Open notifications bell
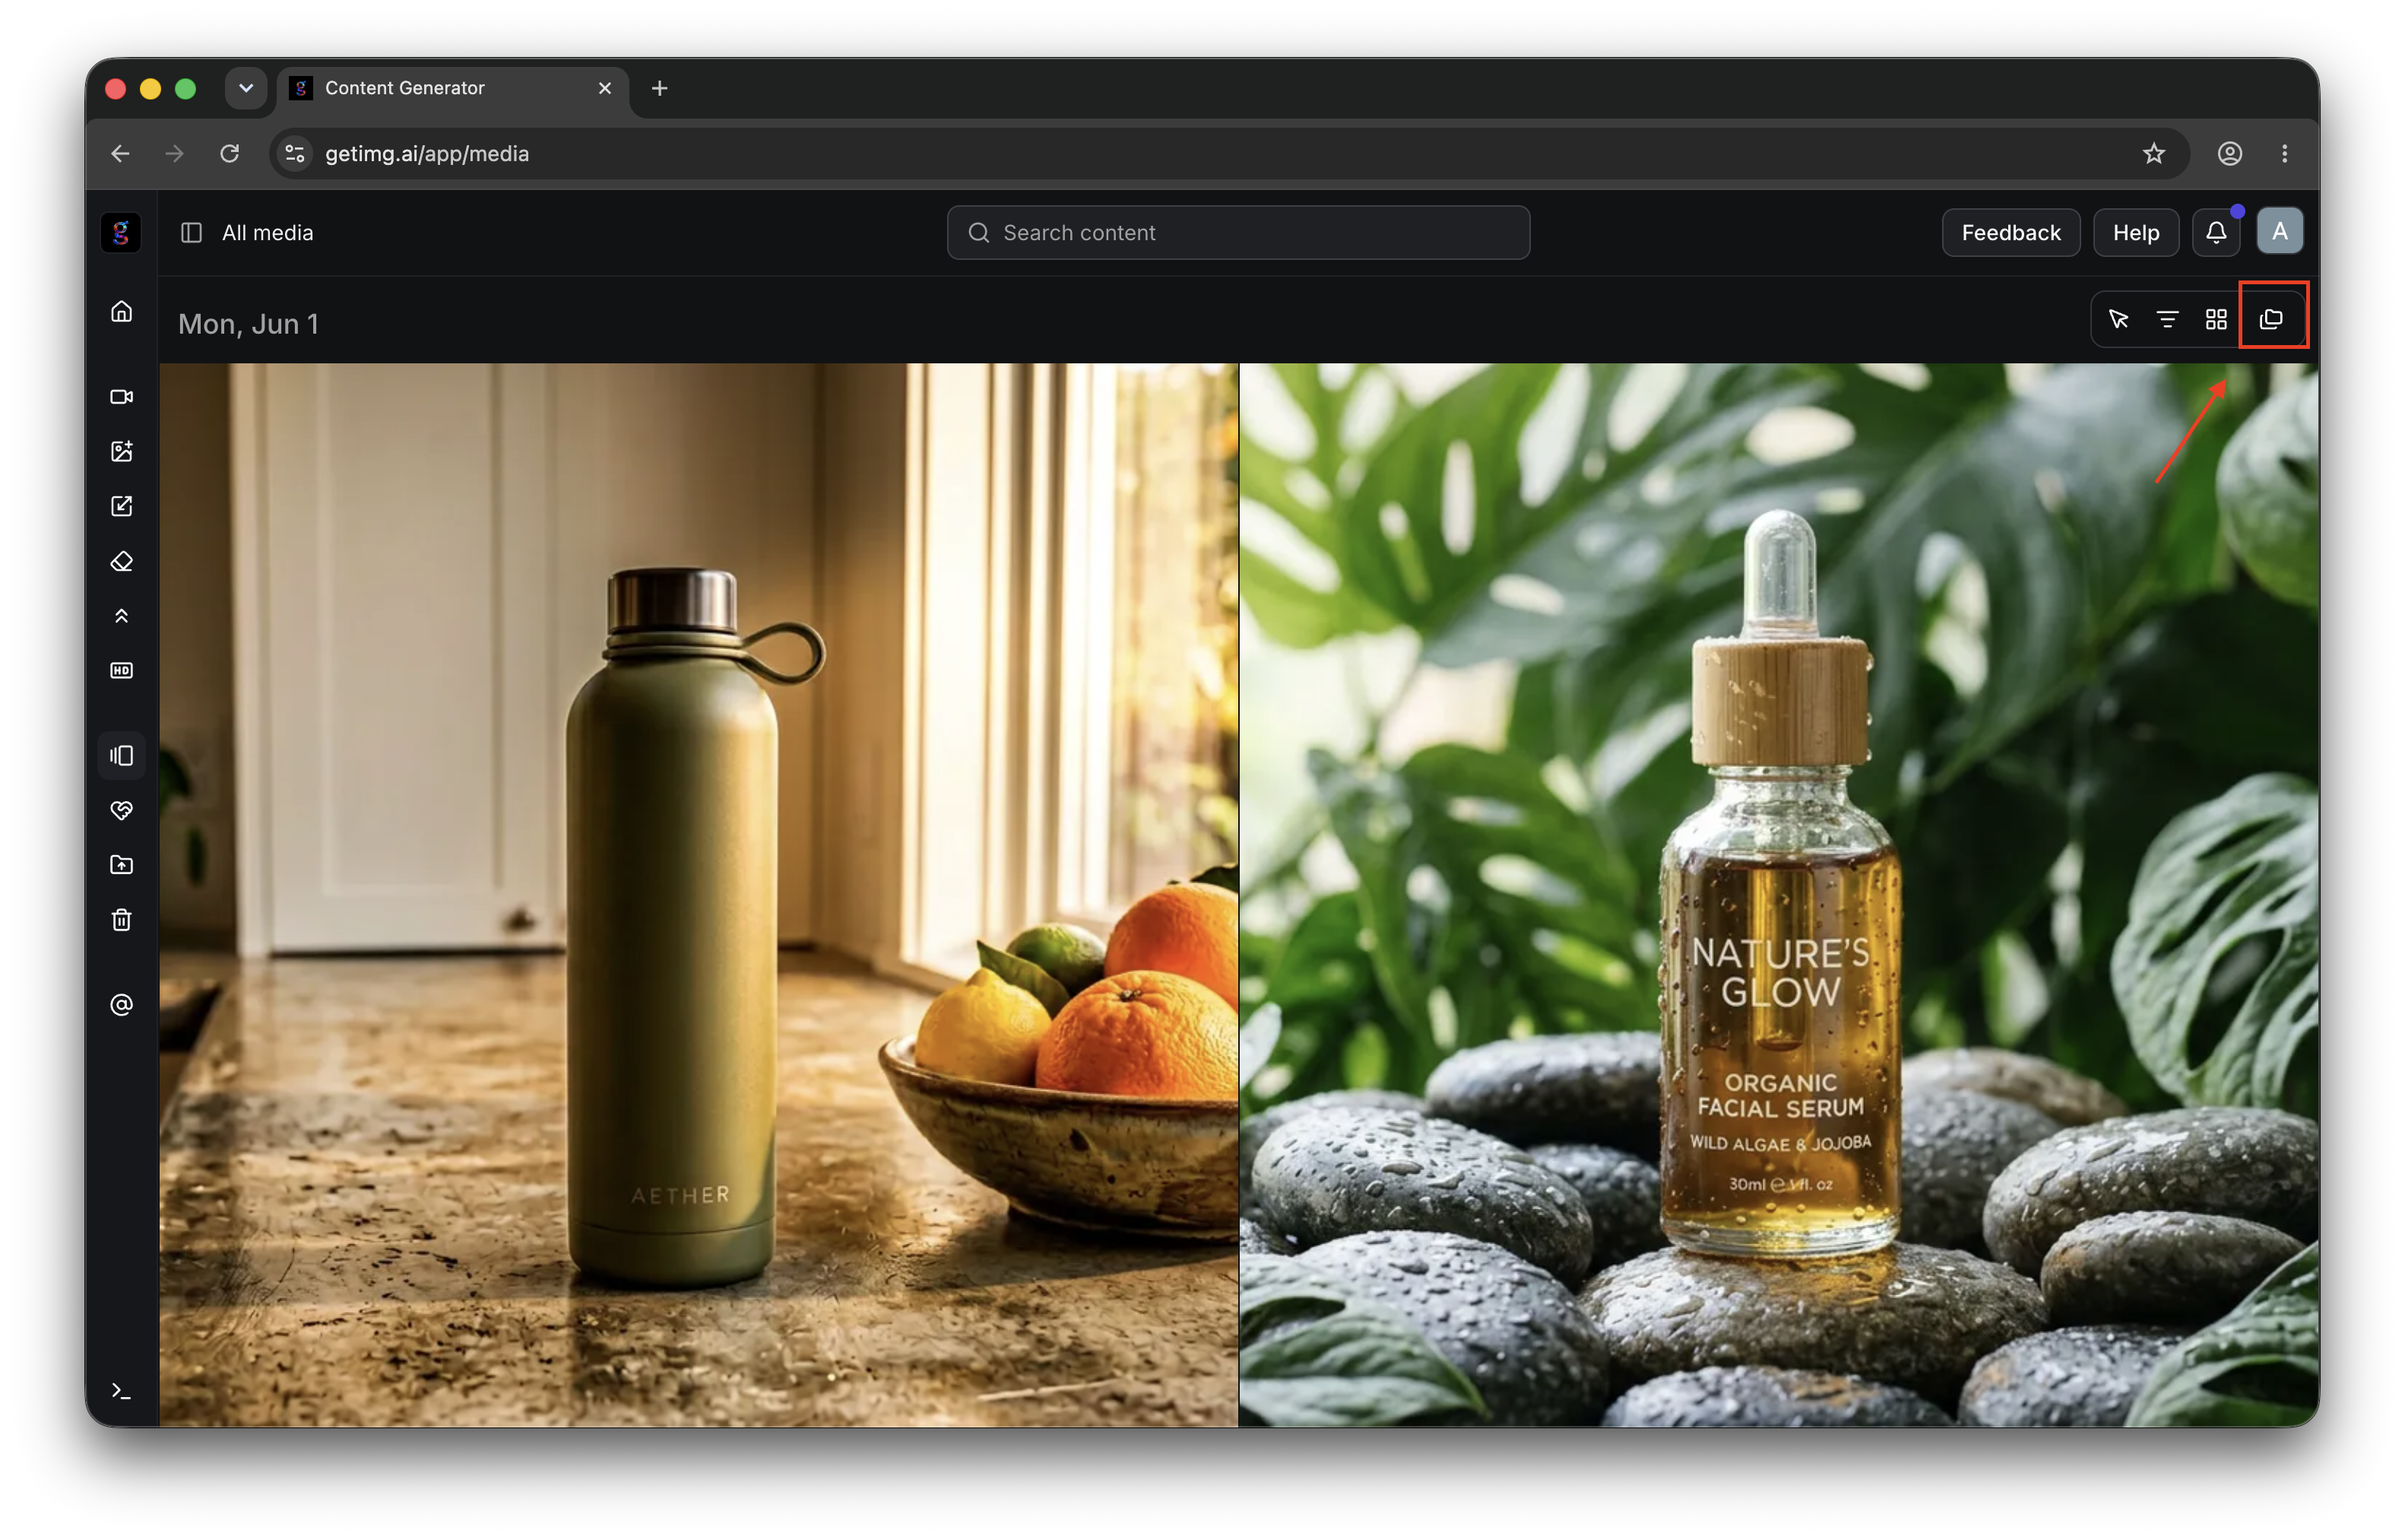Viewport: 2405px width, 1540px height. tap(2216, 233)
